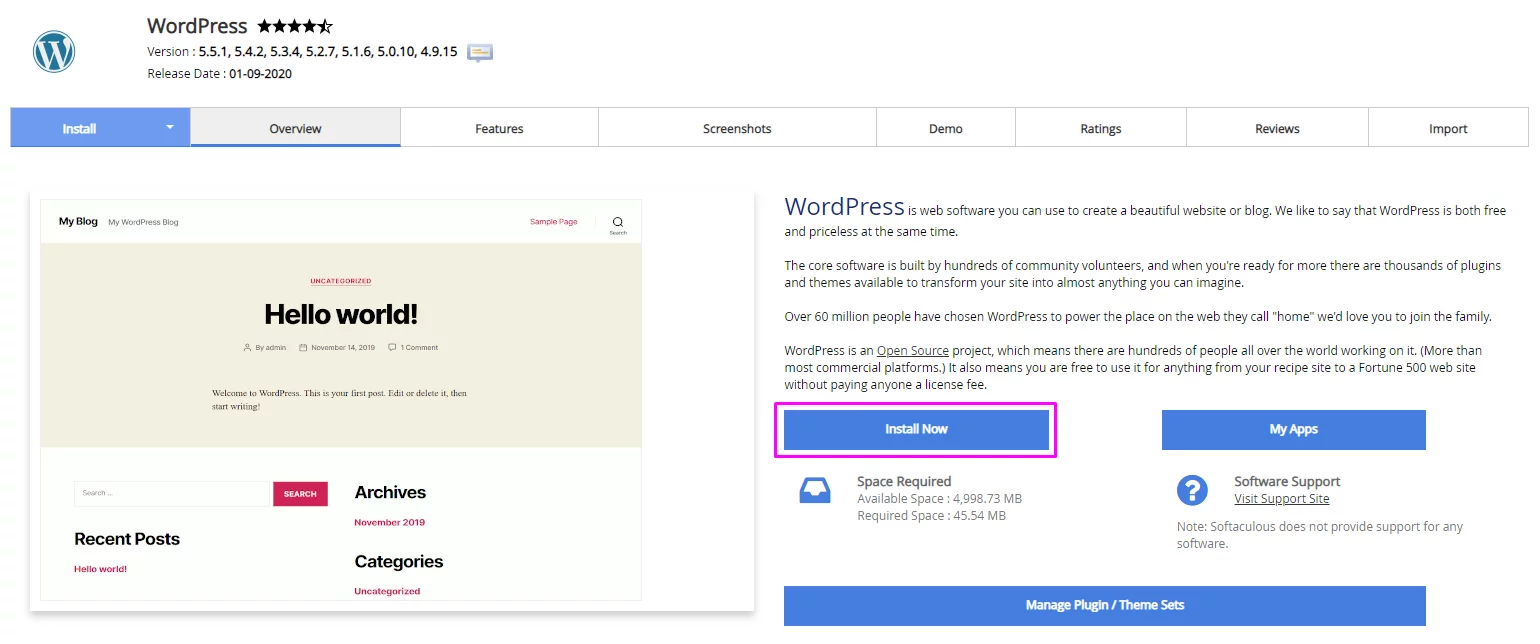Select the Demo tab
The height and width of the screenshot is (644, 1540).
click(945, 128)
